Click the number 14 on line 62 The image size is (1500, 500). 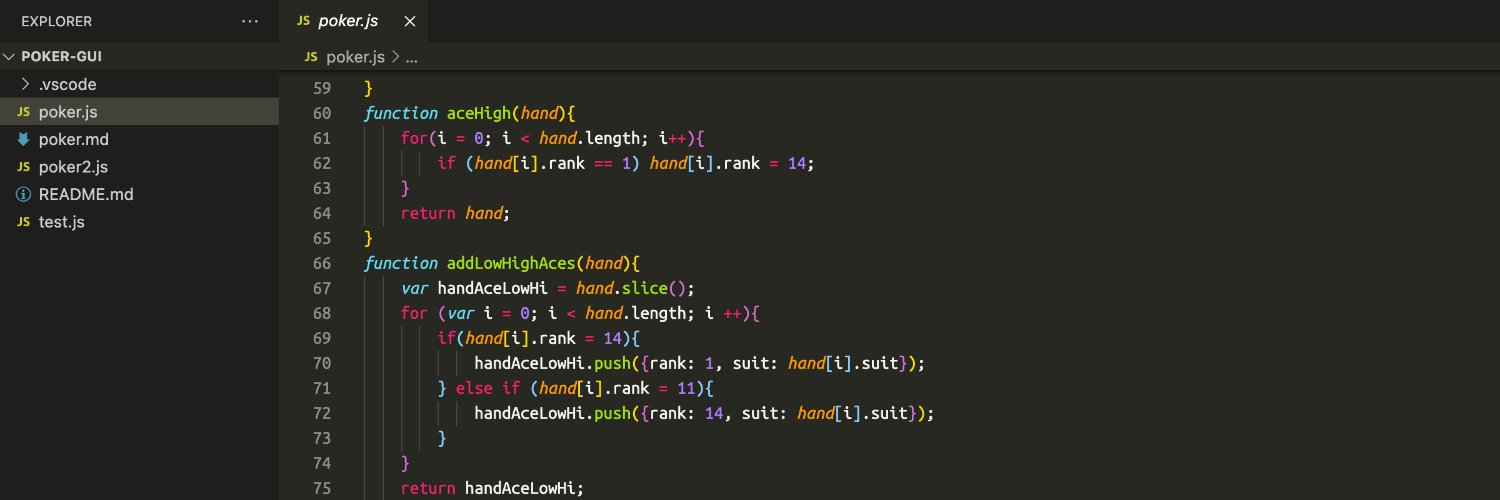pyautogui.click(x=797, y=163)
